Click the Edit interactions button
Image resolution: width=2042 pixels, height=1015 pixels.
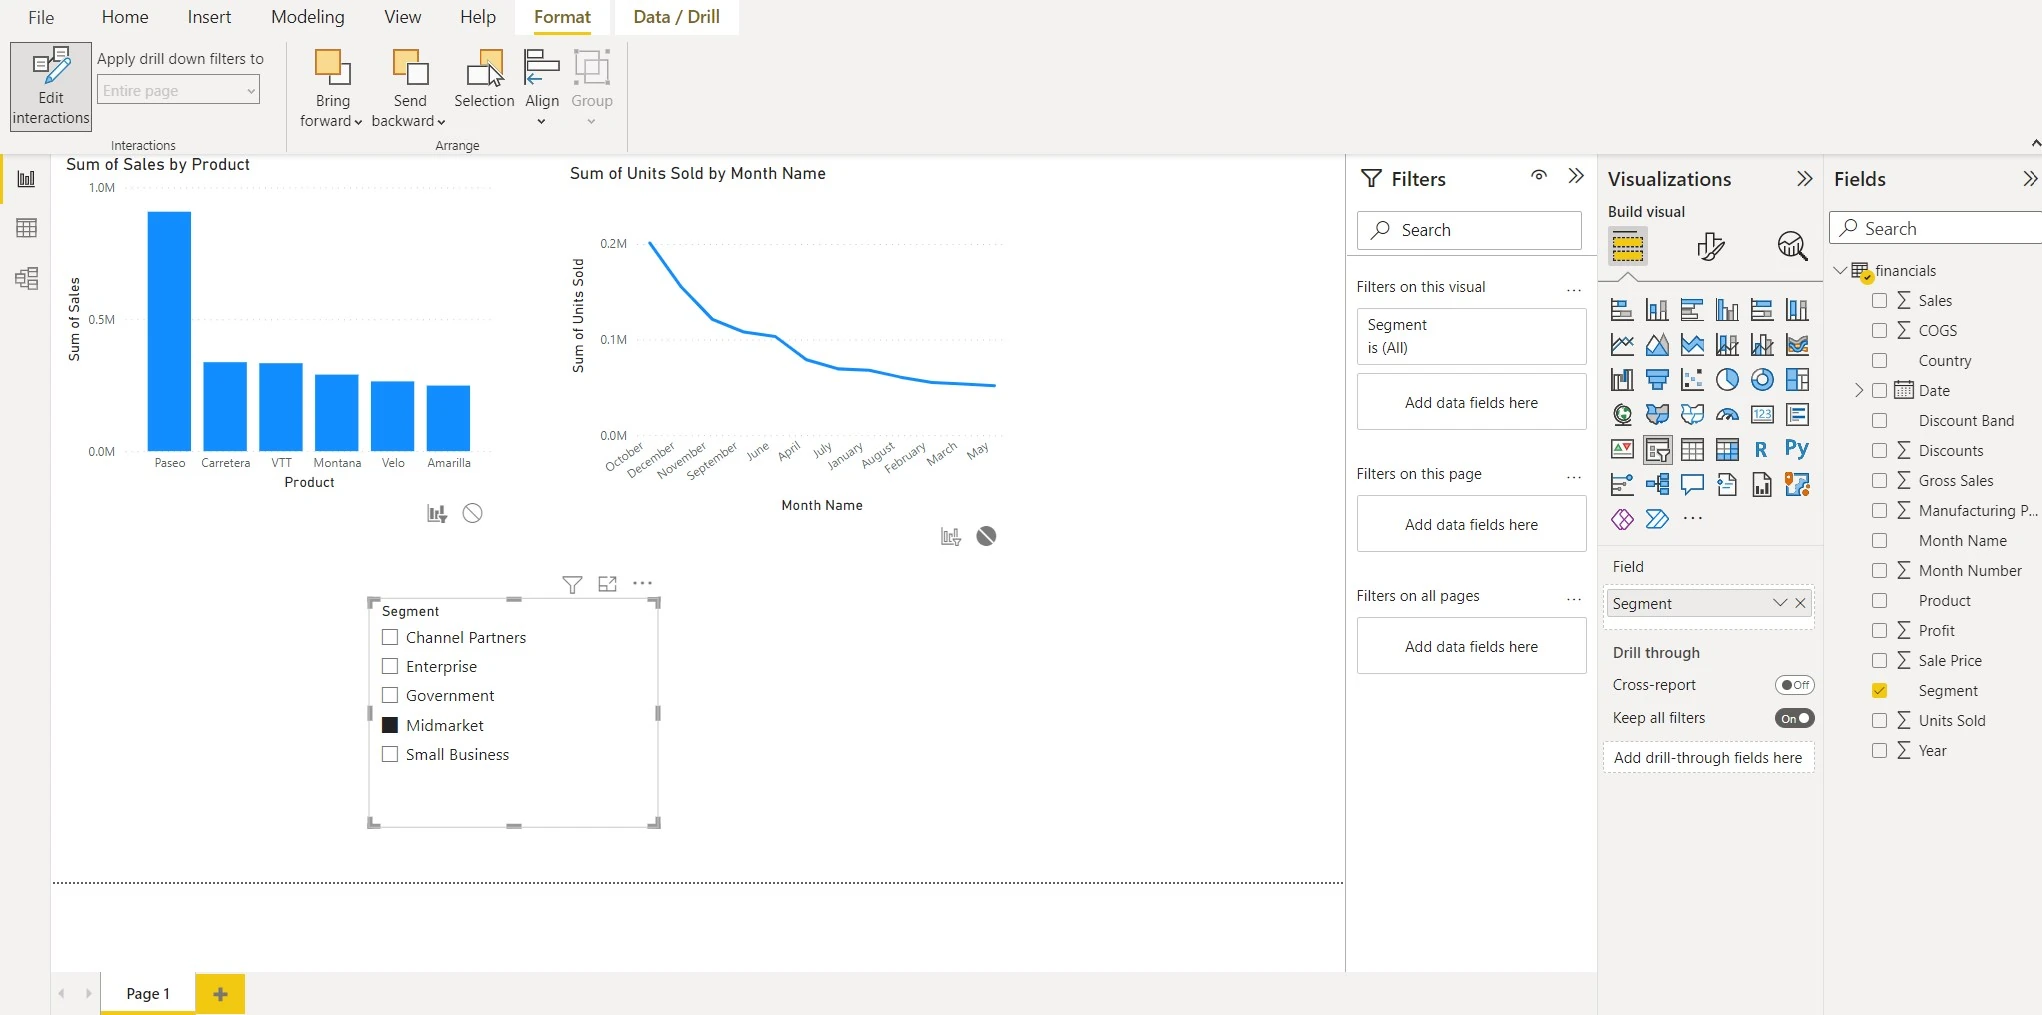tap(51, 87)
